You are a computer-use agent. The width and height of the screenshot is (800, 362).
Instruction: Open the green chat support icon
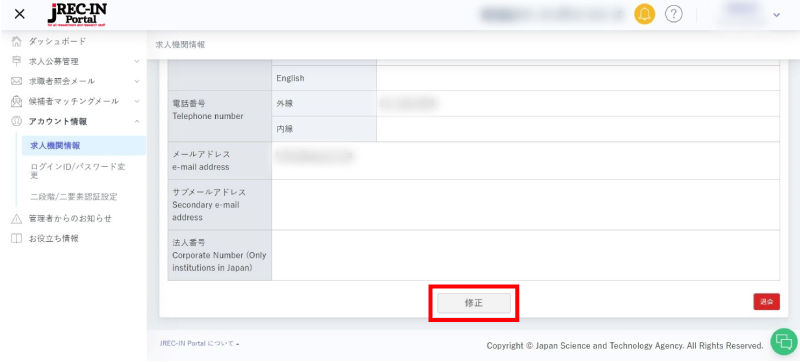pyautogui.click(x=784, y=342)
